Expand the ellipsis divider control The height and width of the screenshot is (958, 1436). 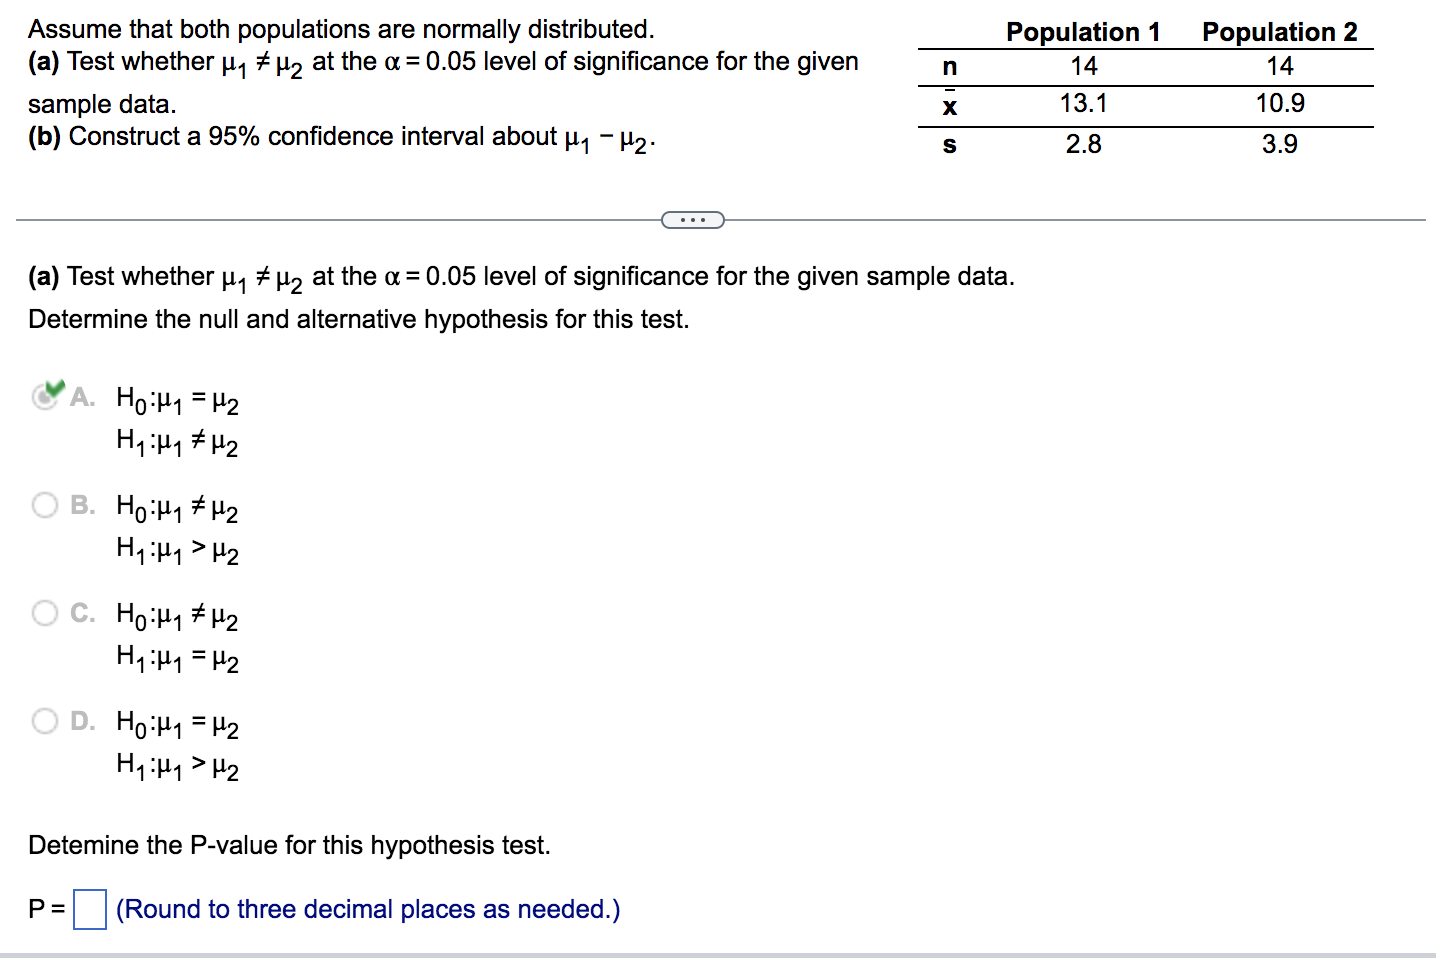(693, 219)
